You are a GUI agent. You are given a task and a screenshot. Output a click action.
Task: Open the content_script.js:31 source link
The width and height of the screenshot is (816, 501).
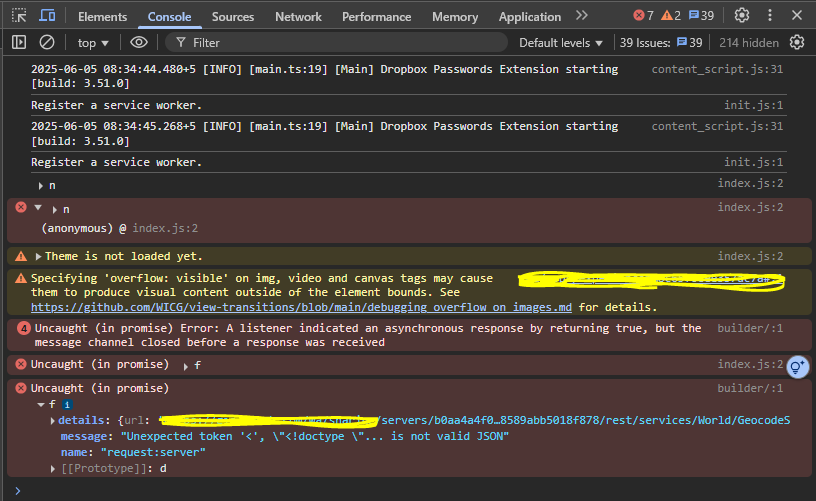tap(717, 69)
